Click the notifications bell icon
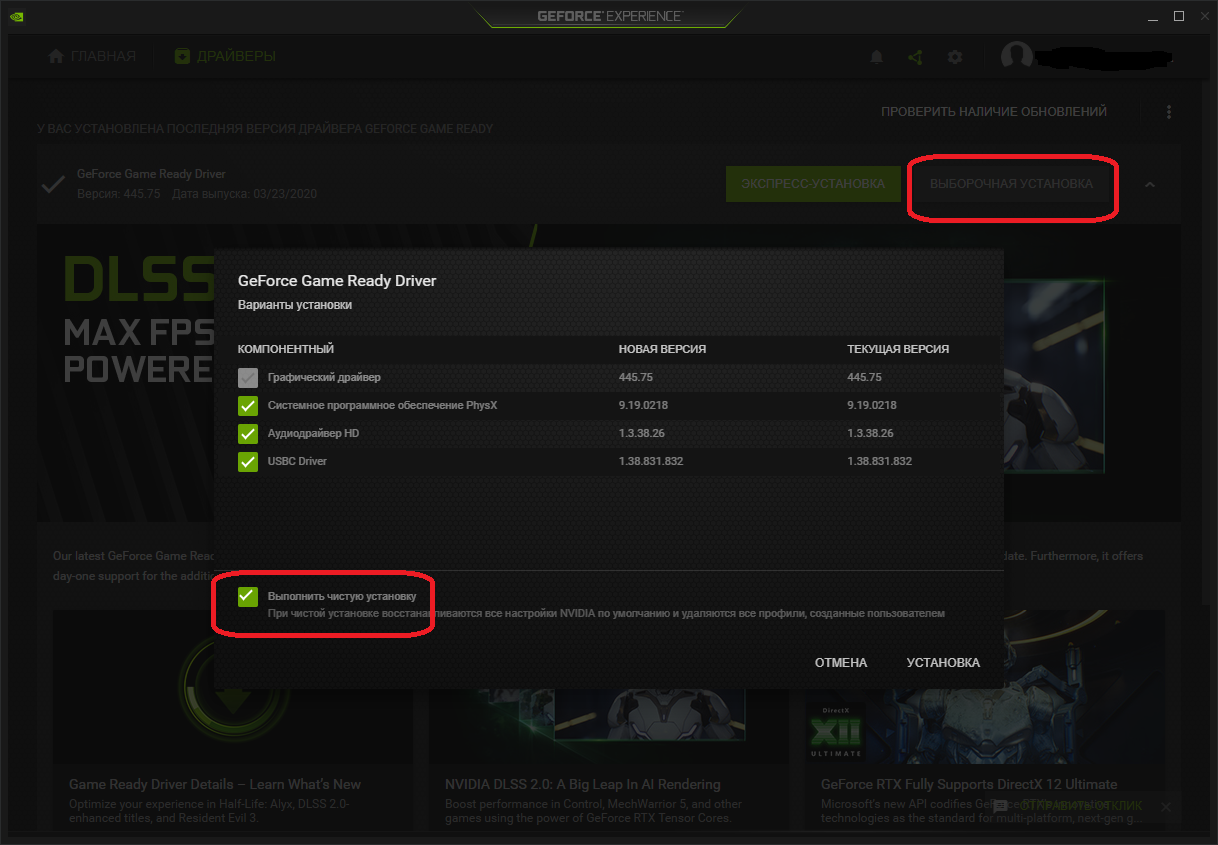This screenshot has height=845, width=1218. [x=876, y=57]
